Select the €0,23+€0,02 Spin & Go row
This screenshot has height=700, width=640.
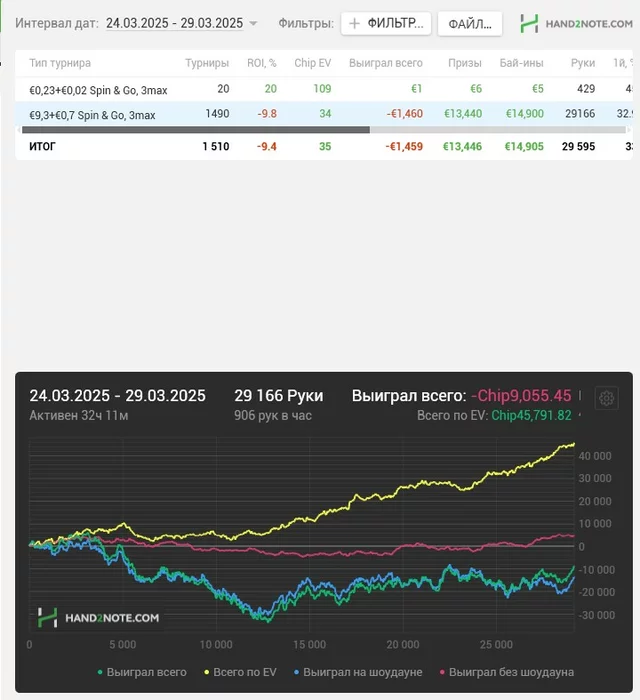point(324,89)
